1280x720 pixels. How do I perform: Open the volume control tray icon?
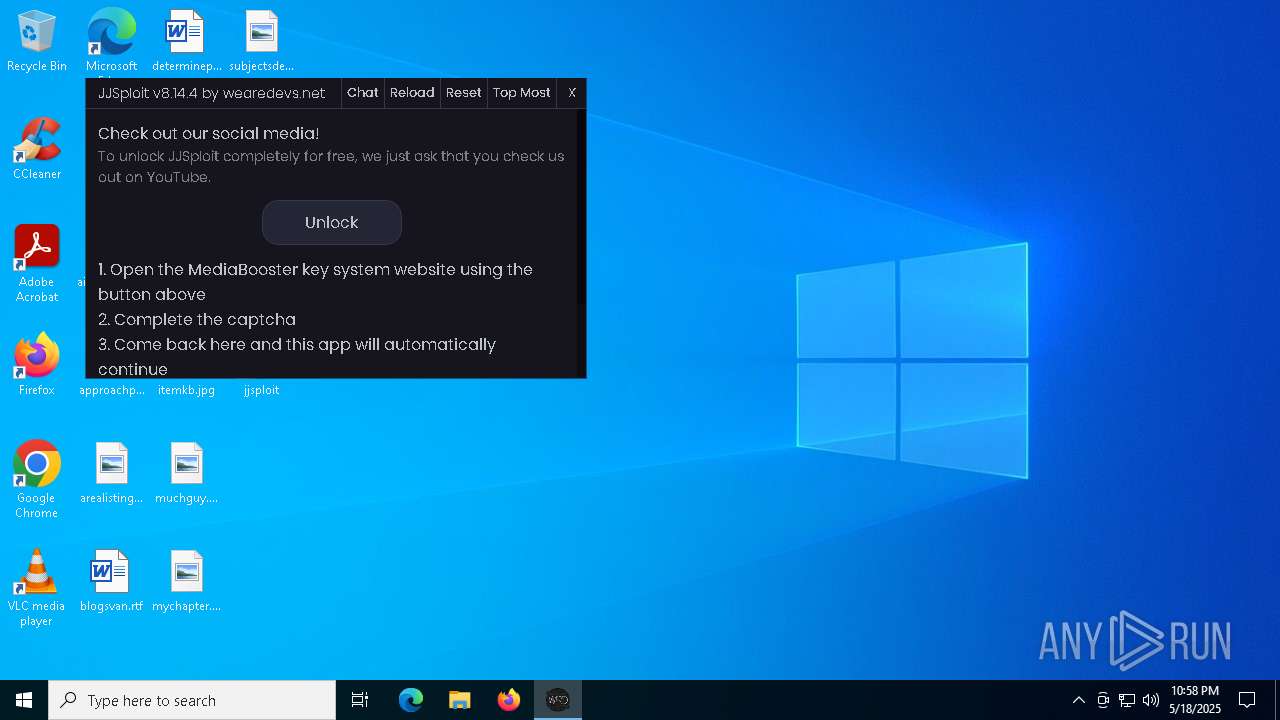click(1151, 700)
